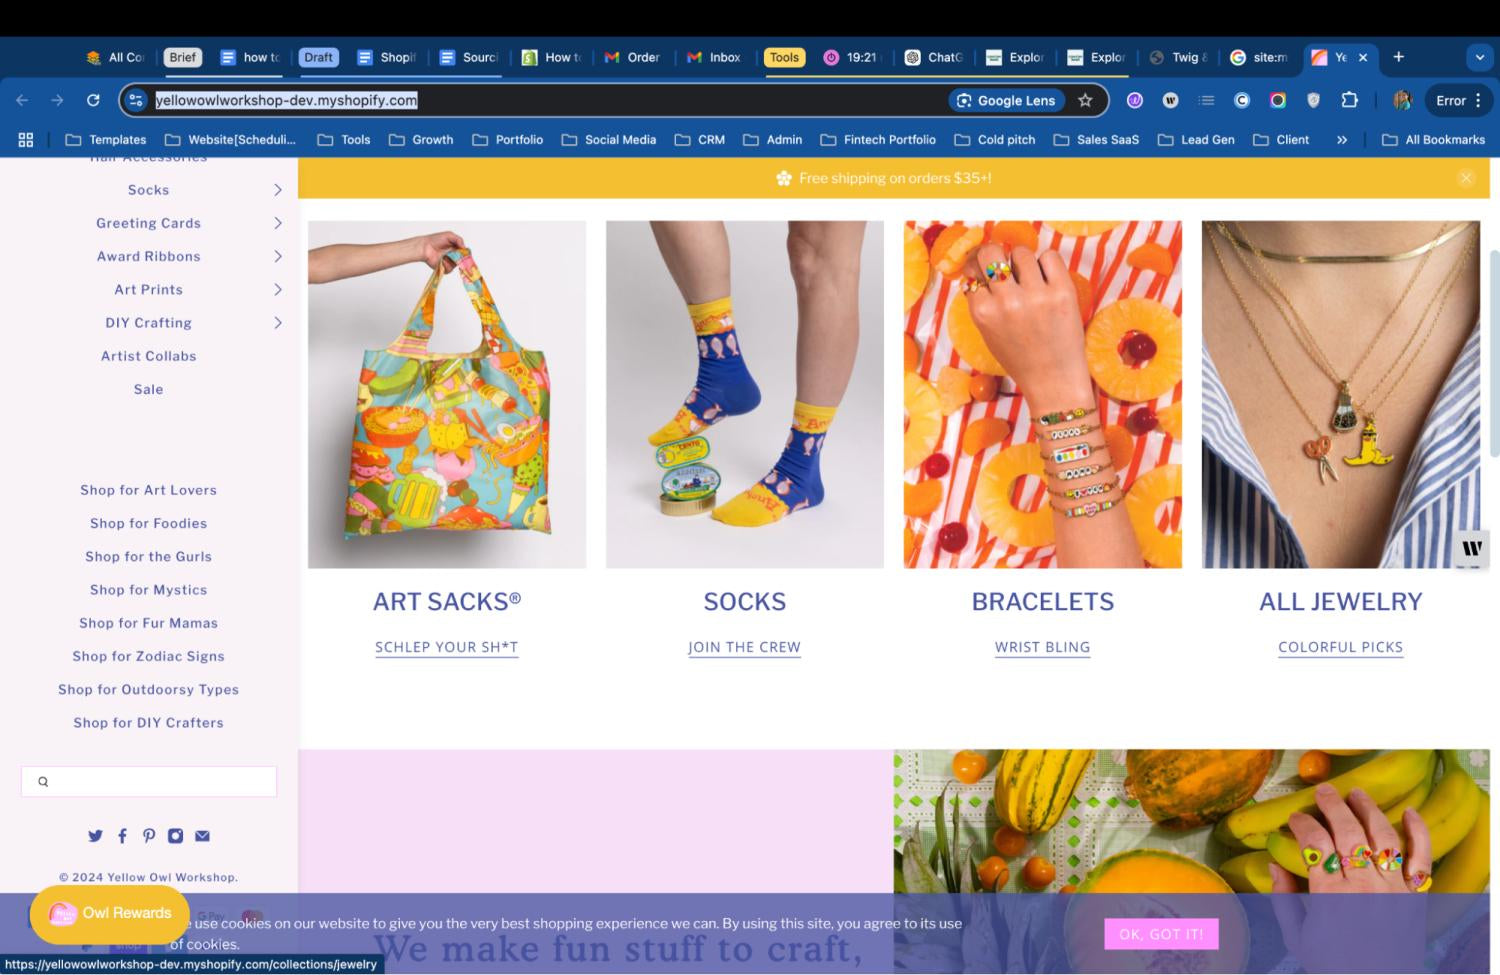
Task: Dismiss the free shipping announcement banner
Action: coord(1465,178)
